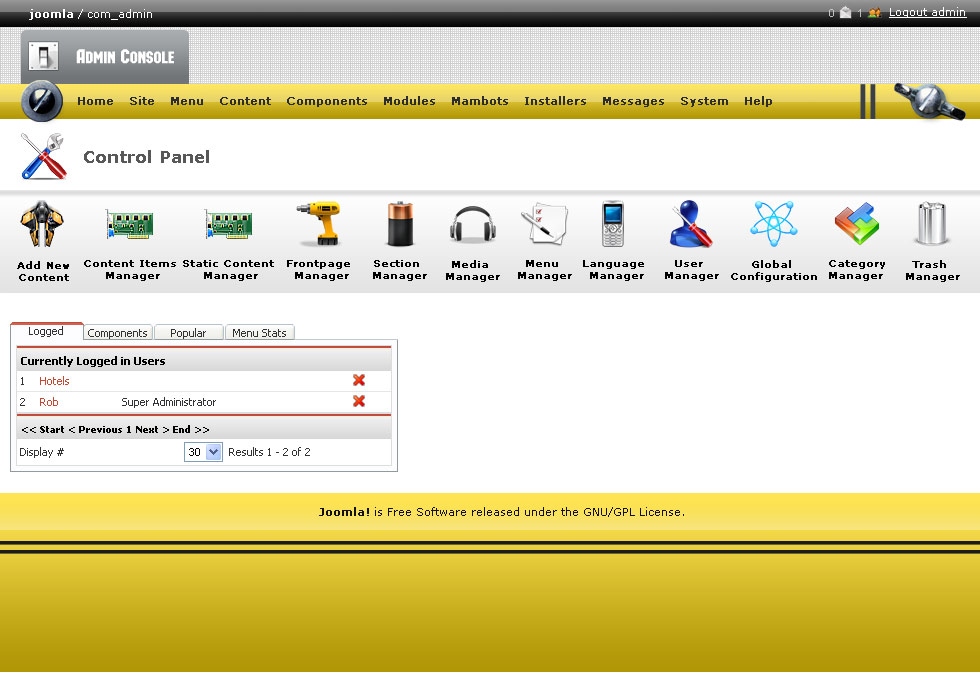Open the Components menu
The image size is (980, 700).
(x=327, y=101)
